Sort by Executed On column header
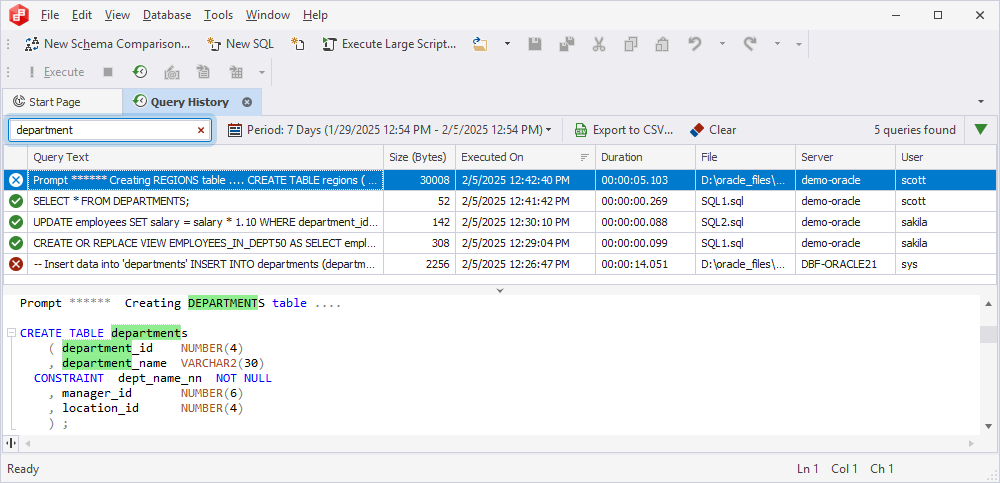The width and height of the screenshot is (1000, 483). (x=526, y=157)
